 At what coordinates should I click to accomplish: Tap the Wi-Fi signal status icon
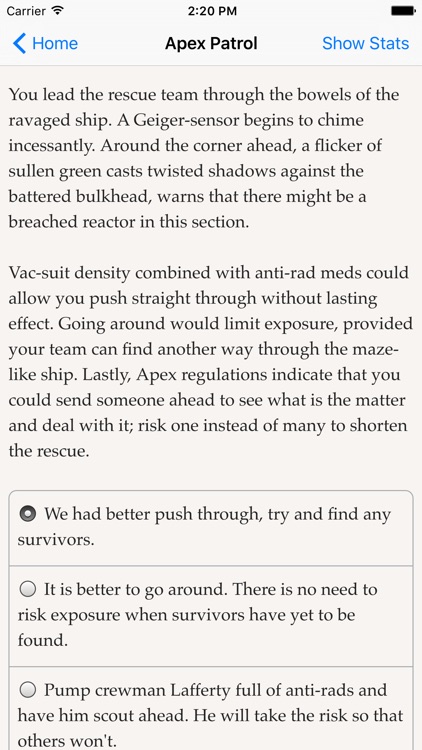pyautogui.click(x=57, y=11)
